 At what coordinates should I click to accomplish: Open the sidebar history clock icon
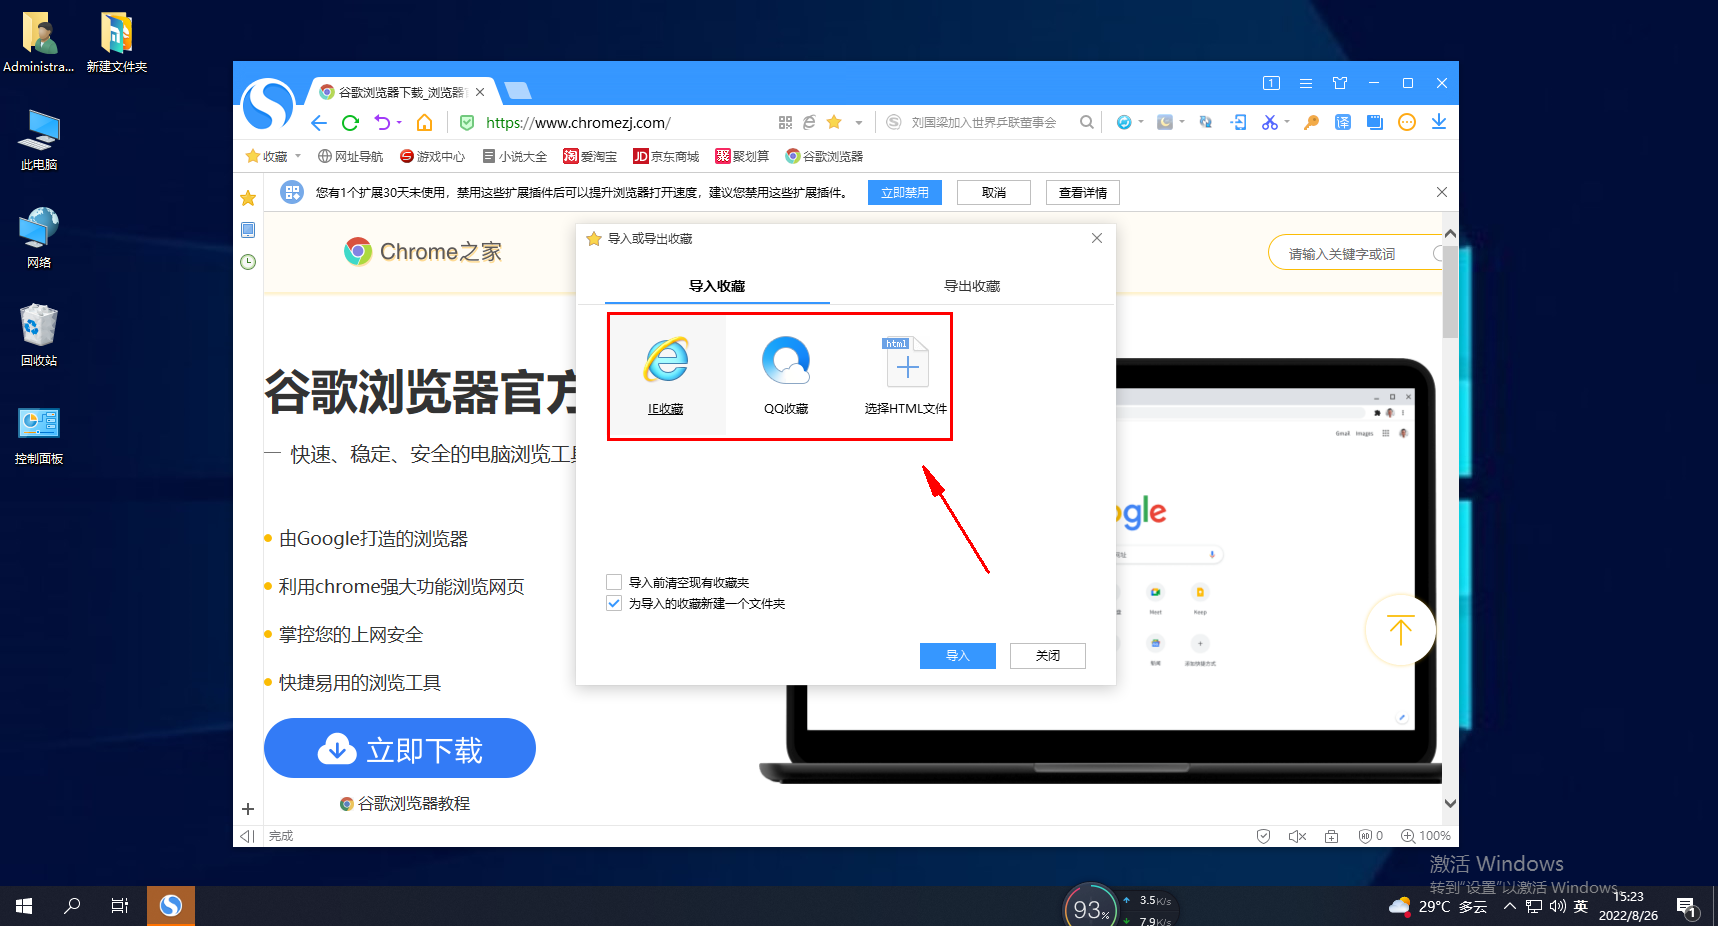[248, 262]
